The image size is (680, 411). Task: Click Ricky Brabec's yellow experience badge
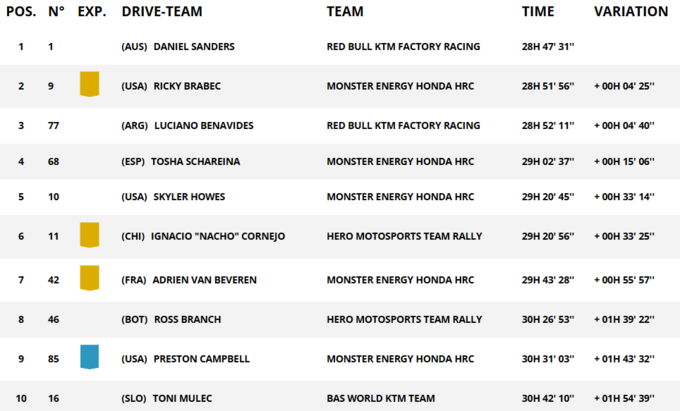point(90,85)
